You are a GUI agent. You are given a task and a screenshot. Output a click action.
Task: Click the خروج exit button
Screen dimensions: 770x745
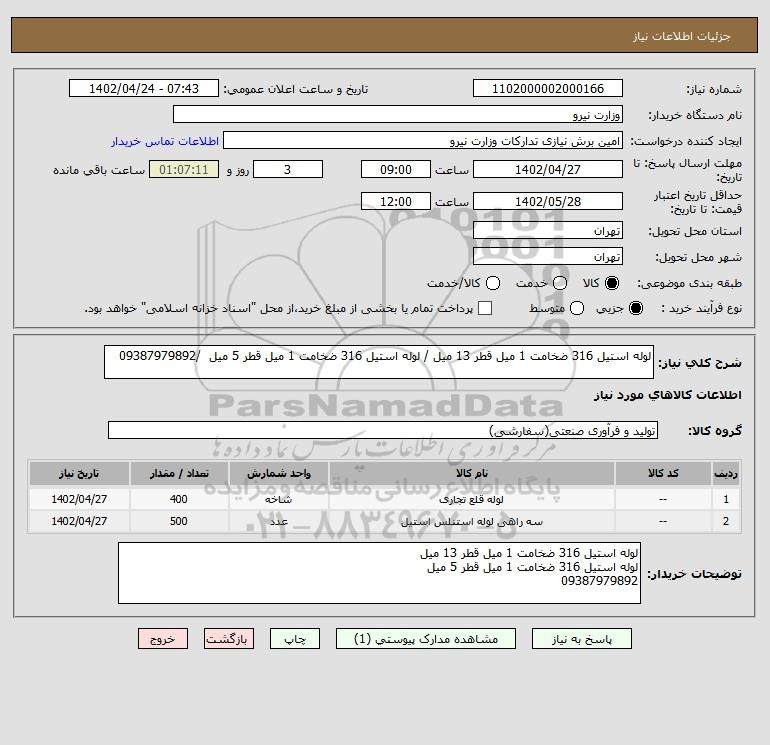(163, 638)
